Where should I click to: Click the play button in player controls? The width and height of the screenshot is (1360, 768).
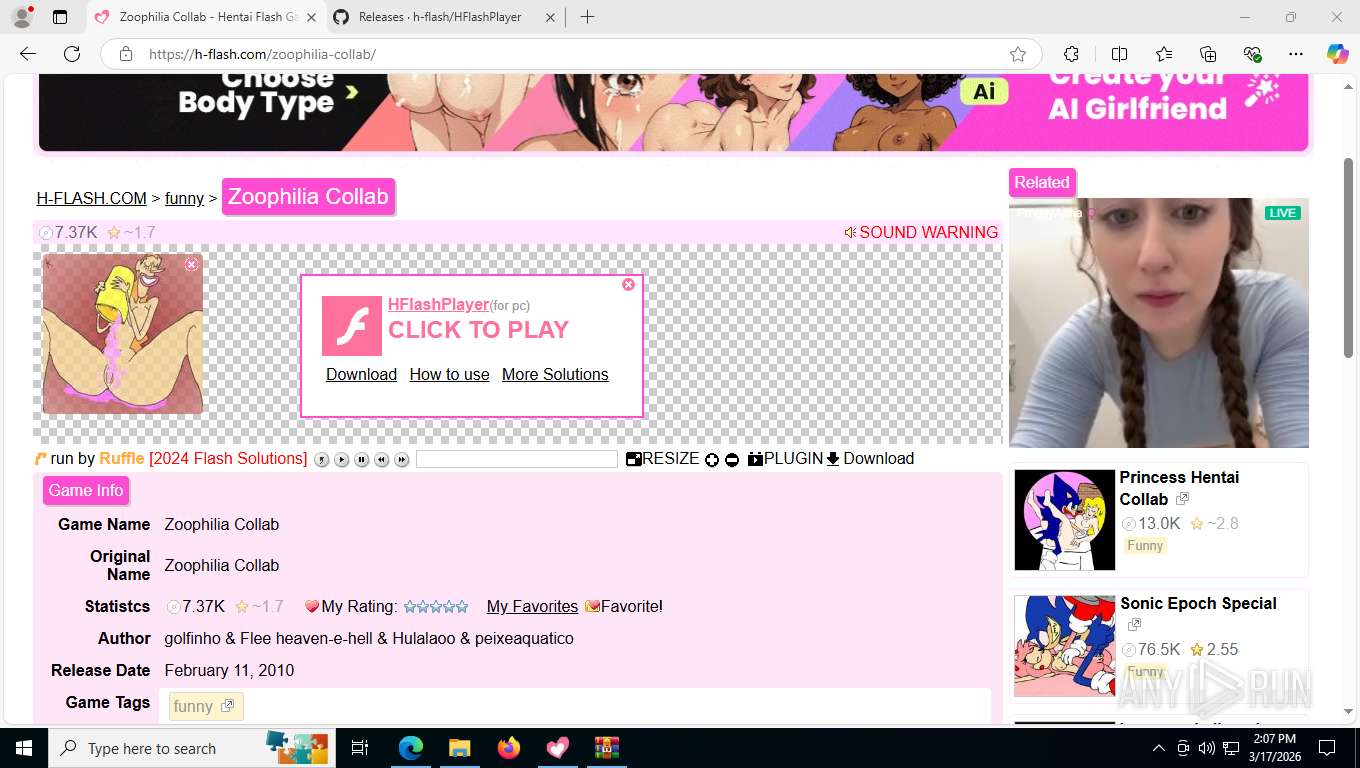(342, 460)
